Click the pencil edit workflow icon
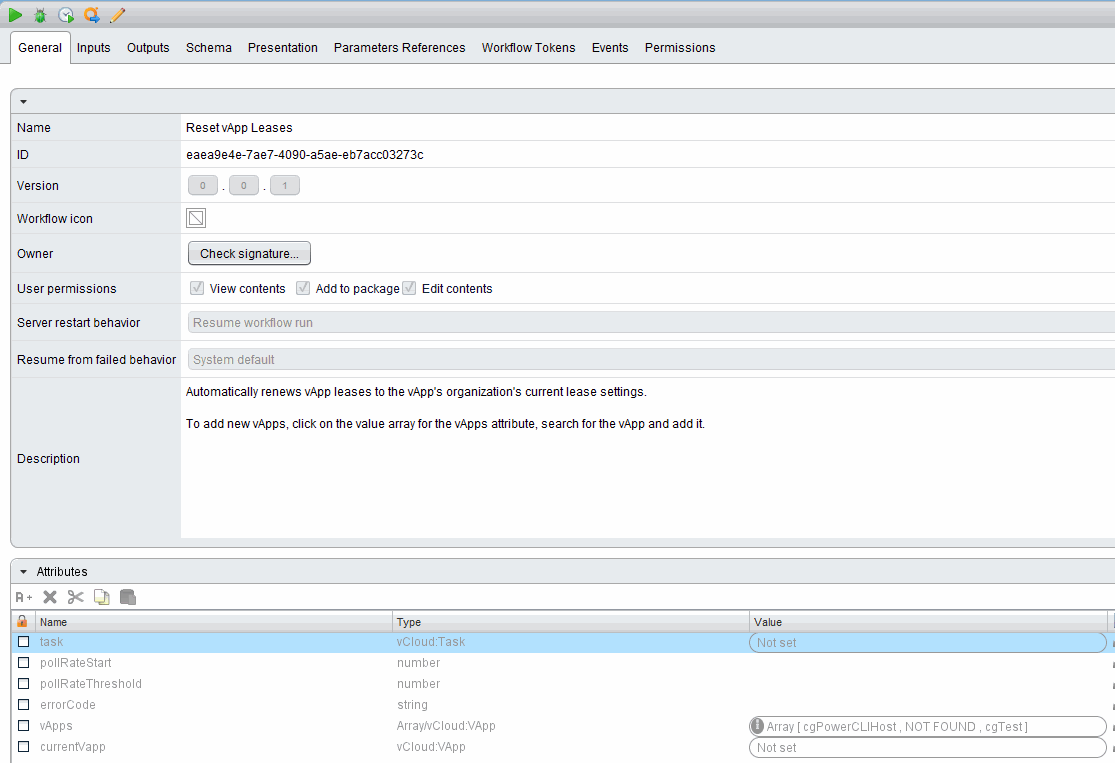This screenshot has width=1115, height=763. [117, 15]
